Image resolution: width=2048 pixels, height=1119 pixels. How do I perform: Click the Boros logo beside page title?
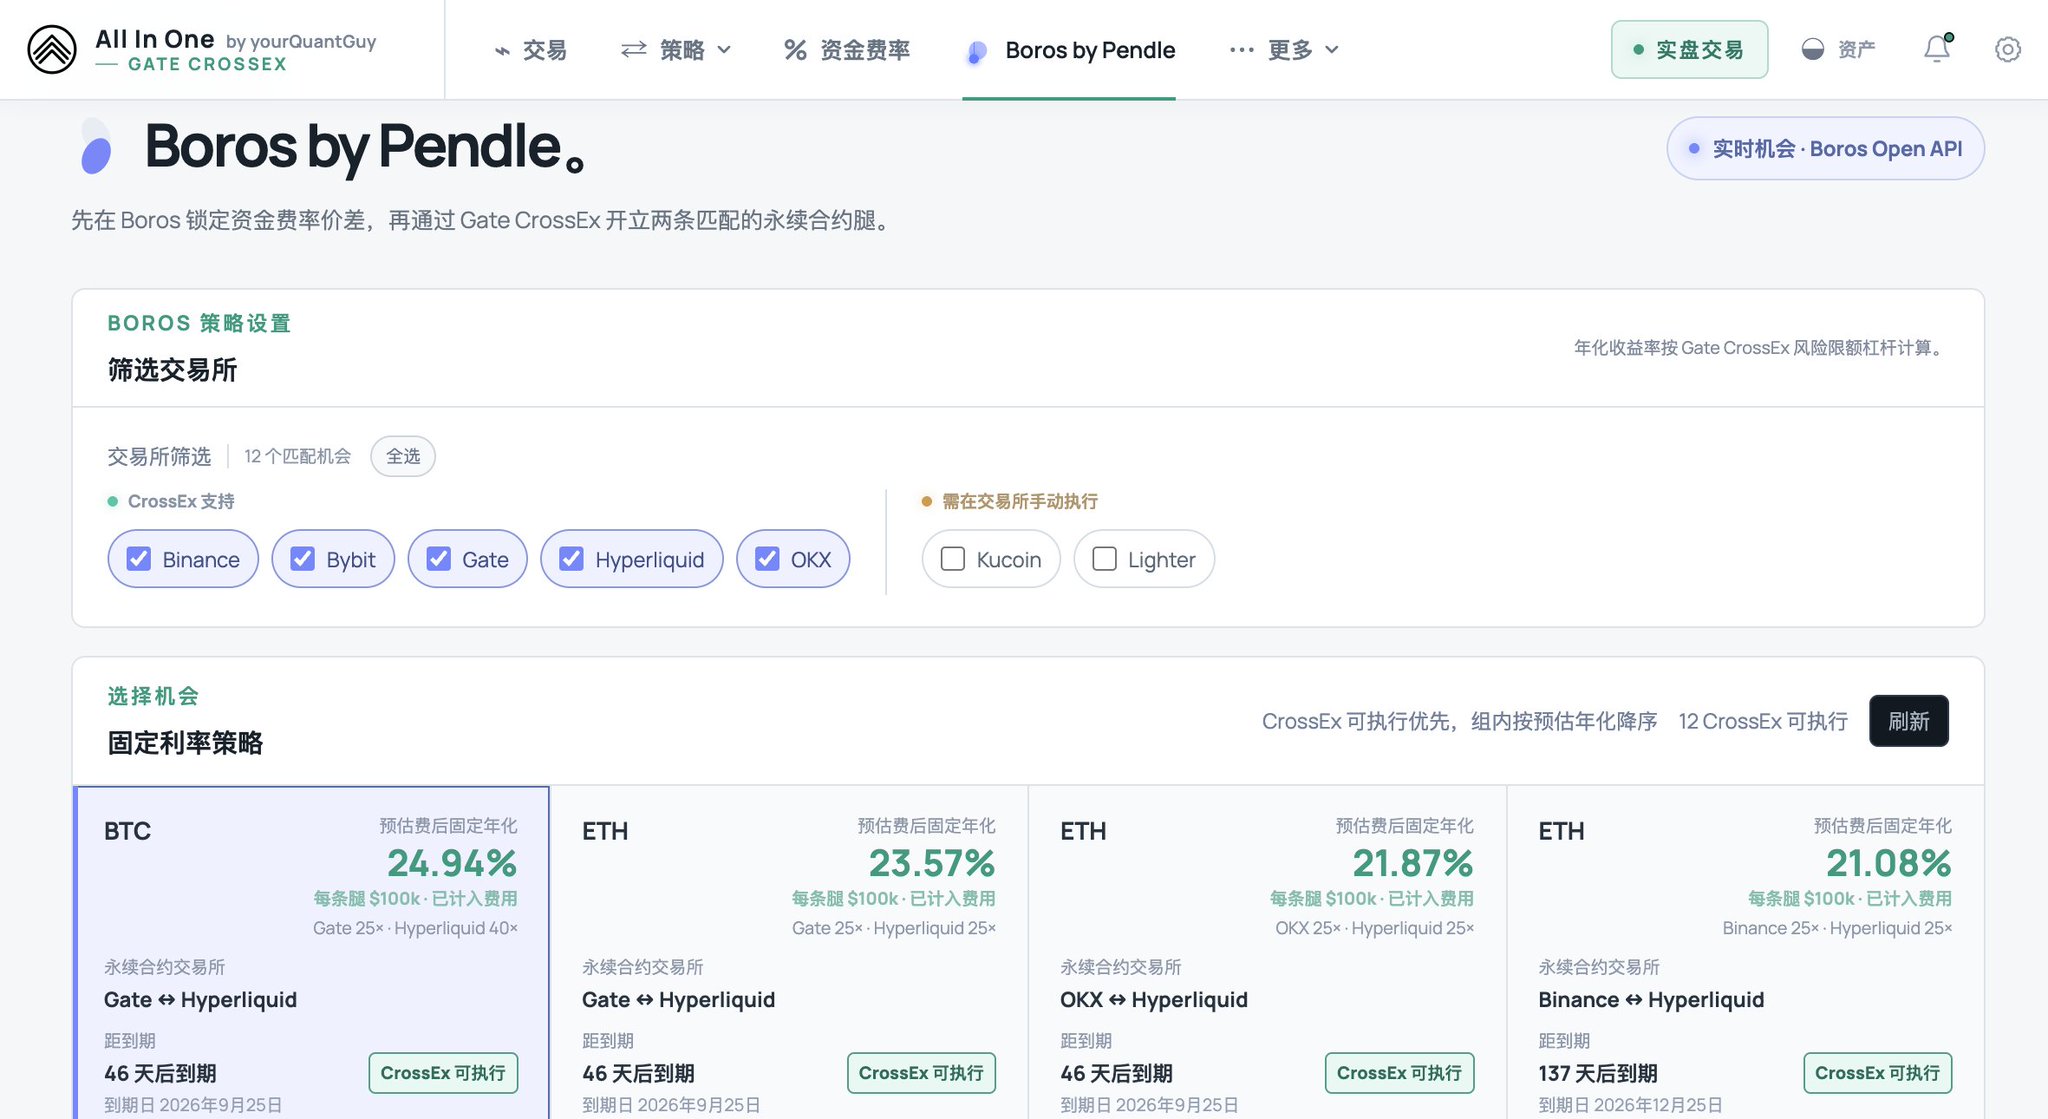point(96,147)
